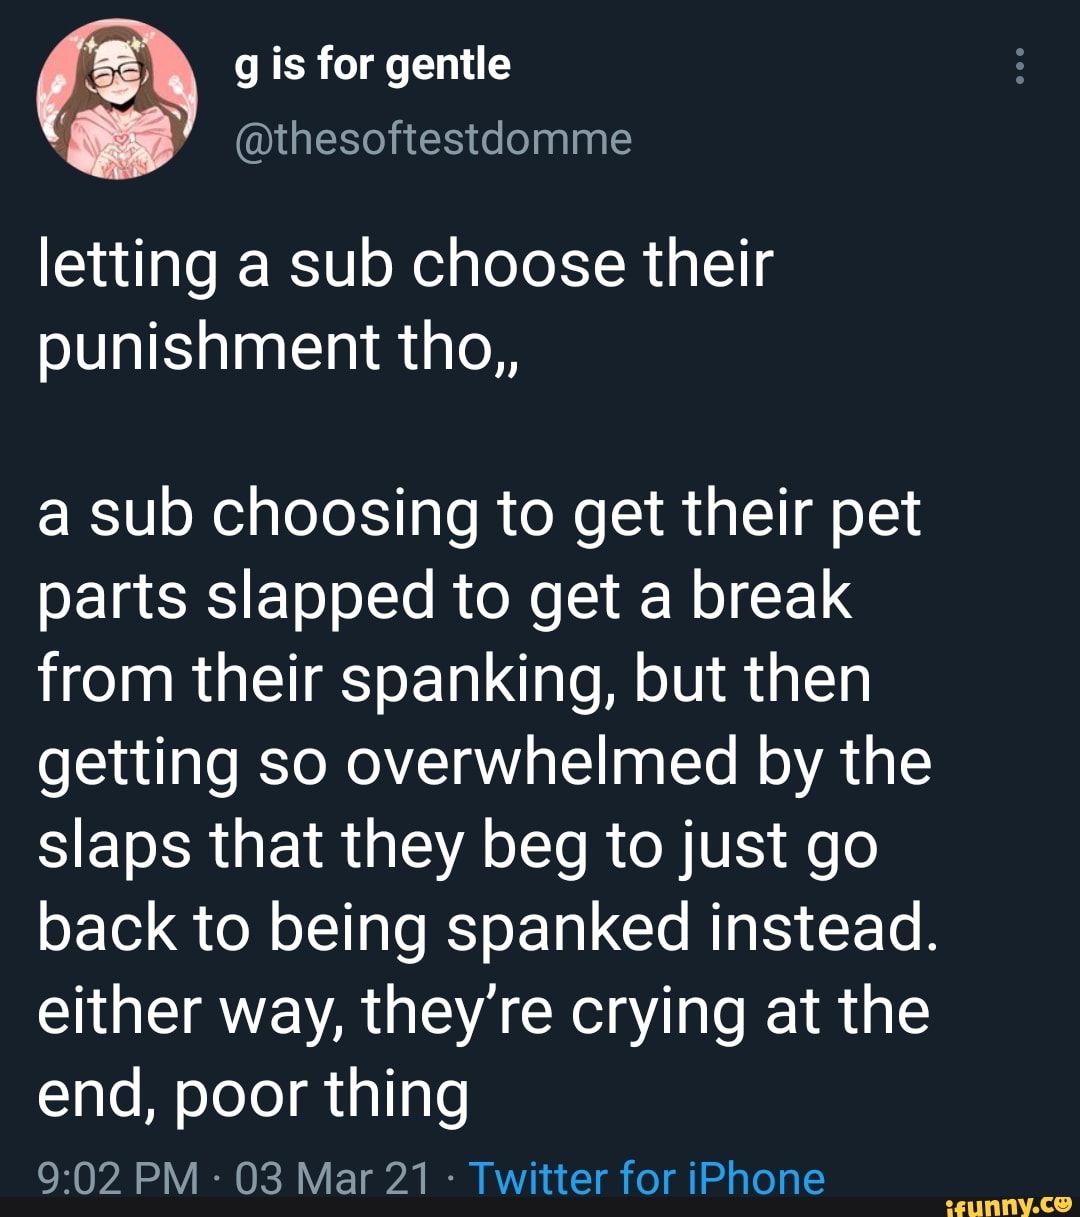
Task: Expand tweet options via vertical ellipsis
Action: [1020, 66]
